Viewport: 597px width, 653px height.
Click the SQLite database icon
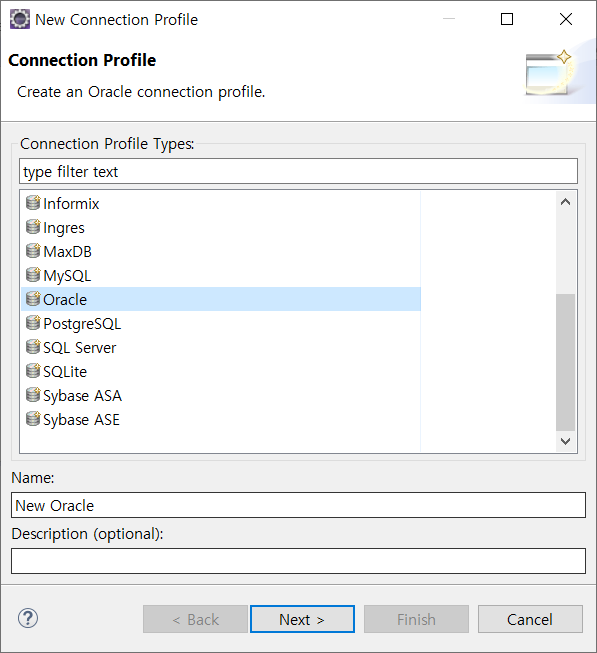click(33, 371)
